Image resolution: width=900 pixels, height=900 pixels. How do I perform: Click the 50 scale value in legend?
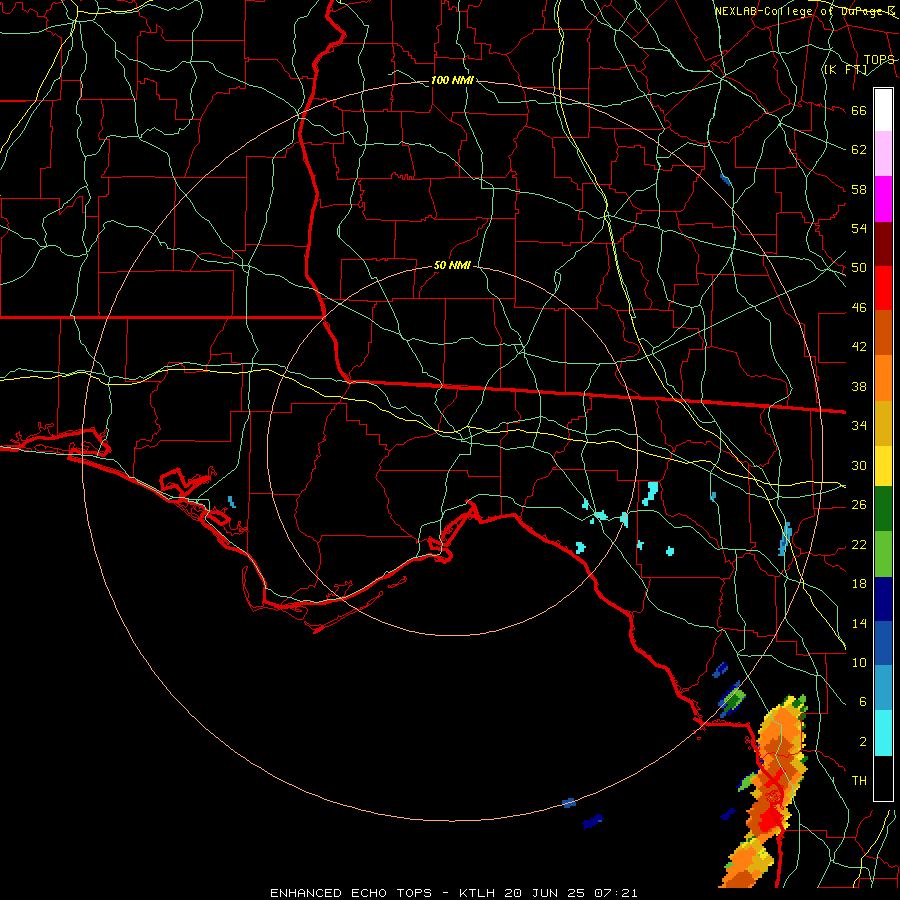tap(859, 268)
